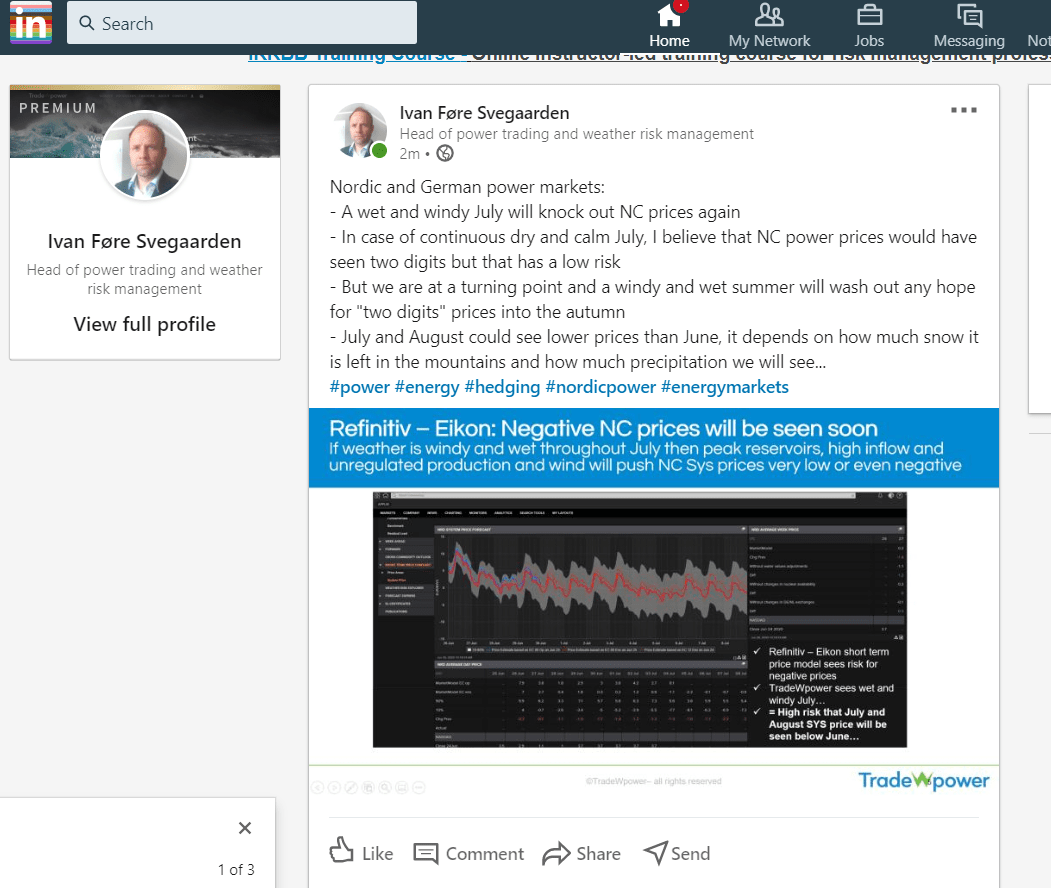Open the Jobs tab
The width and height of the screenshot is (1051, 888).
pos(869,25)
